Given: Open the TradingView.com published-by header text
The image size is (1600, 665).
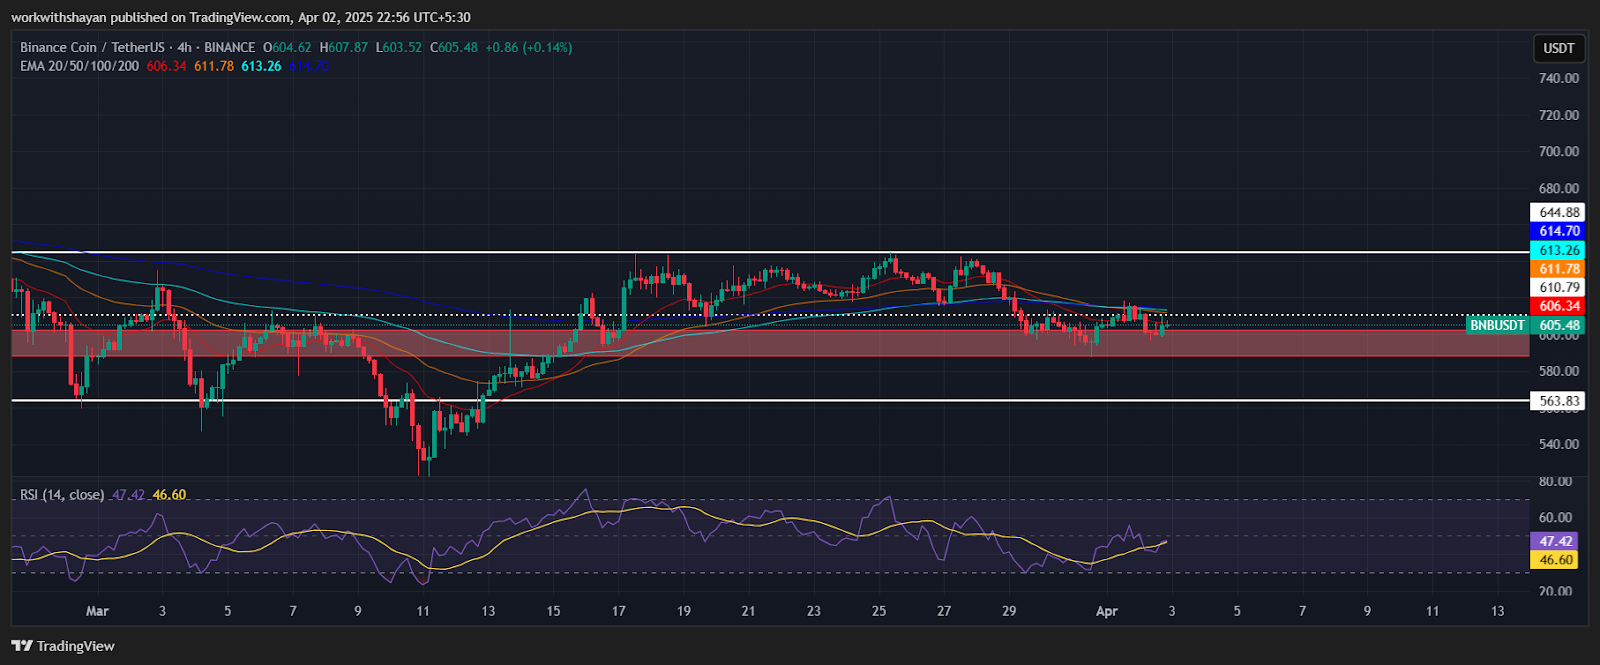Looking at the screenshot, I should (x=240, y=17).
